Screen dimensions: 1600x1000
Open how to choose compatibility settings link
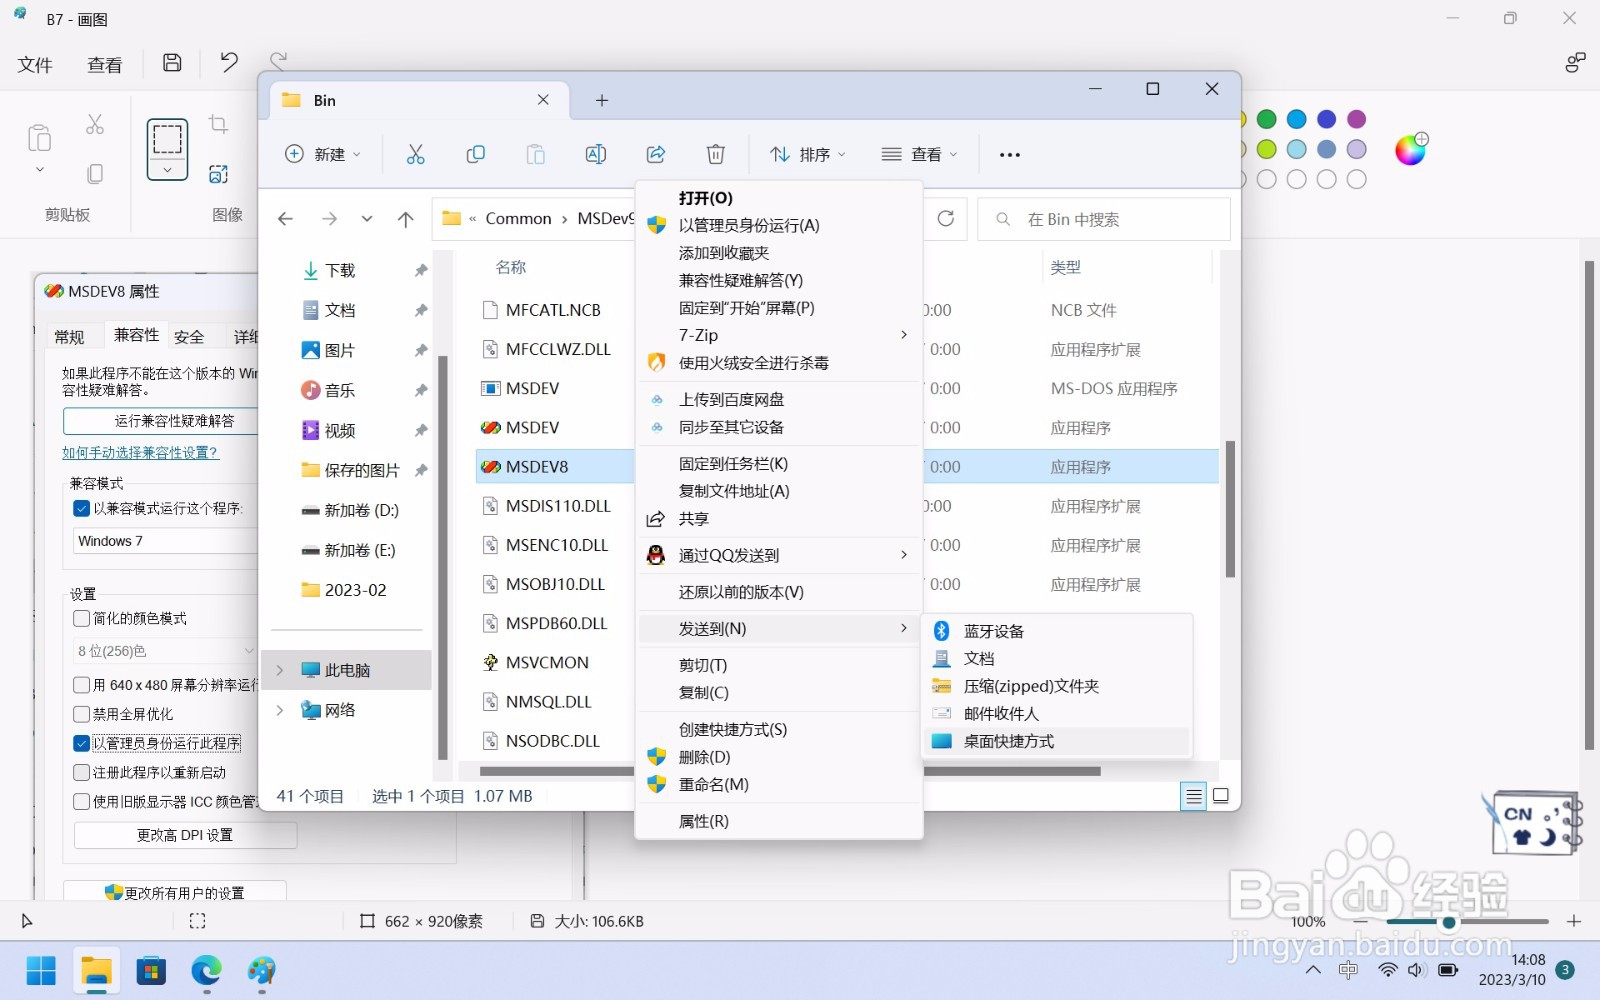[140, 452]
